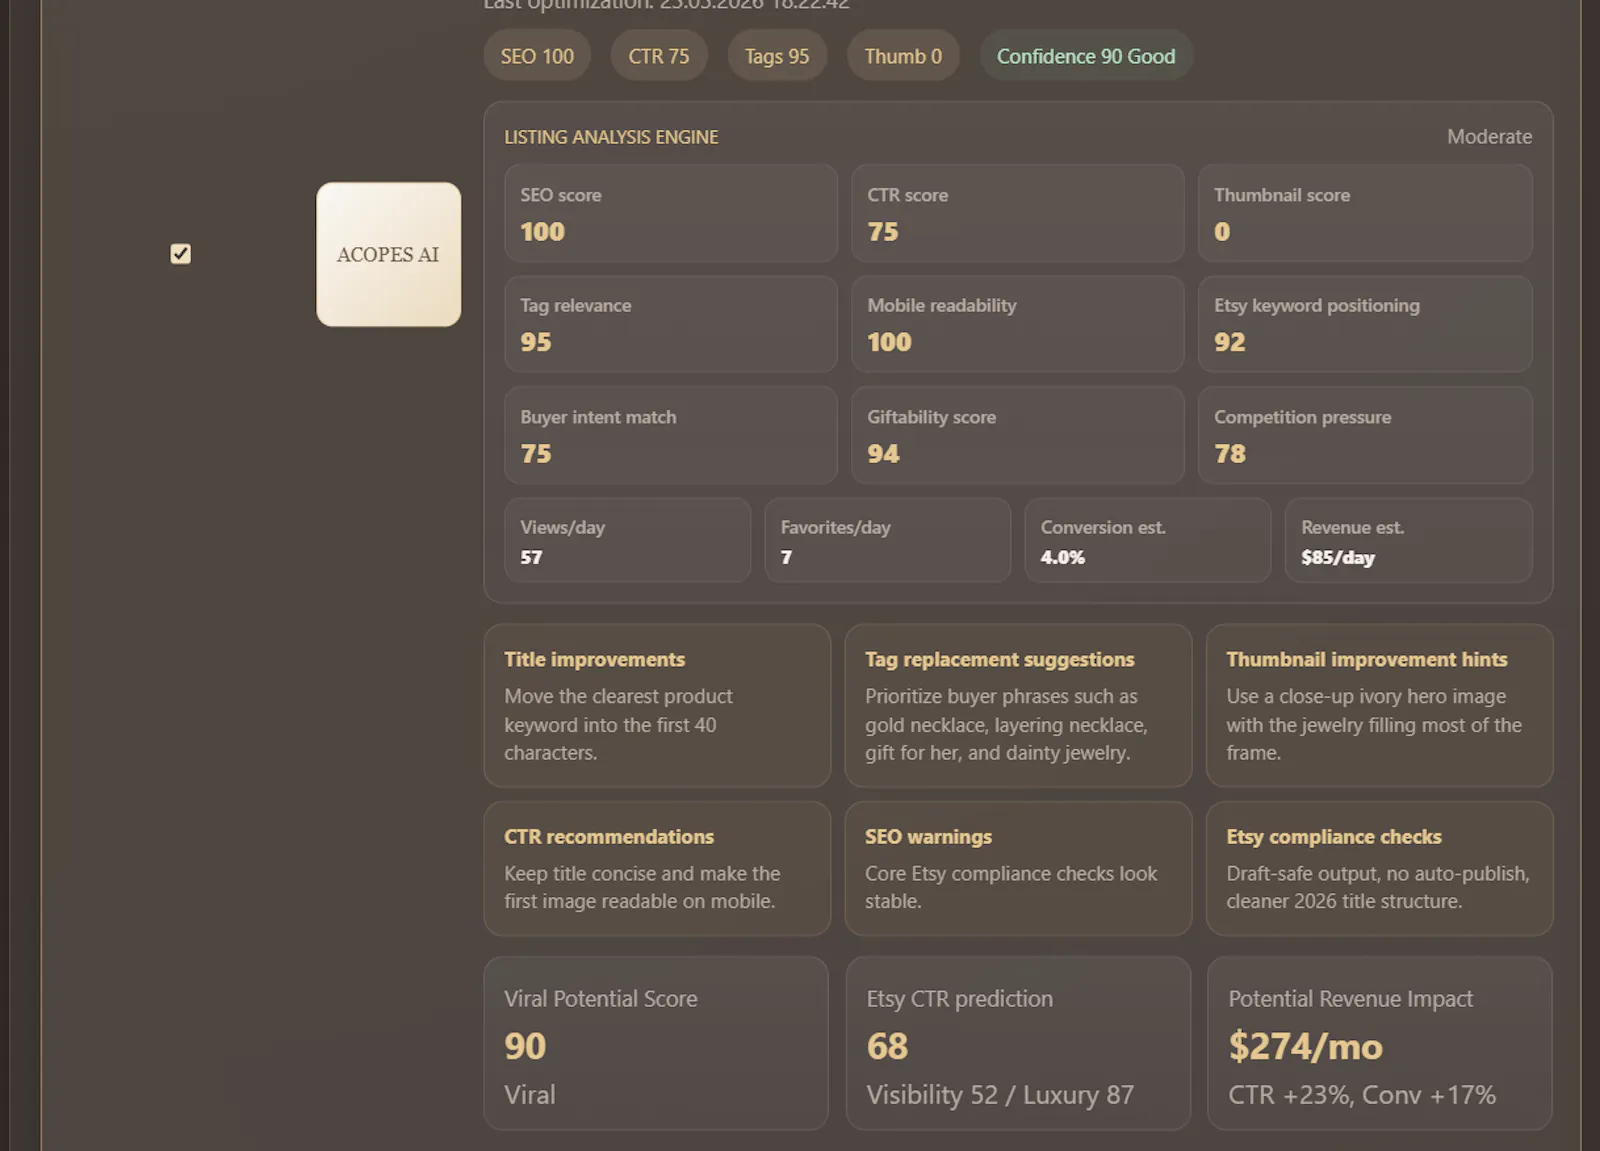Select the Etsy keyword positioning card

(1365, 324)
